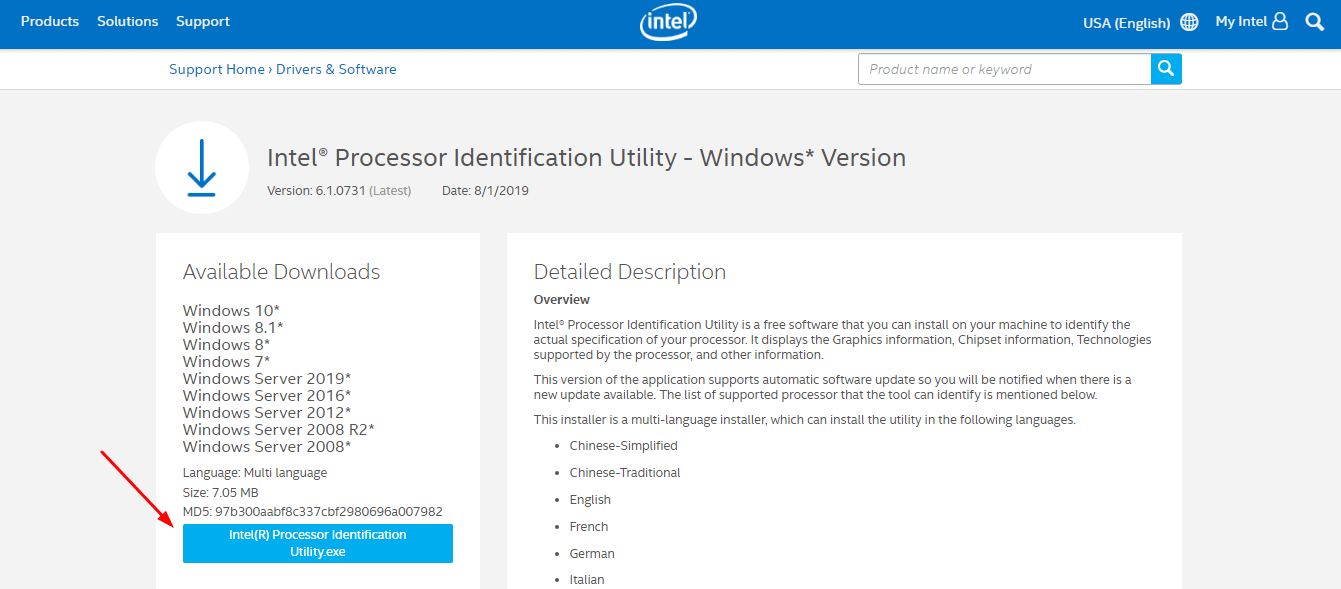Image resolution: width=1341 pixels, height=589 pixels.
Task: Click the Windows Server 2012* entry
Action: tap(267, 413)
